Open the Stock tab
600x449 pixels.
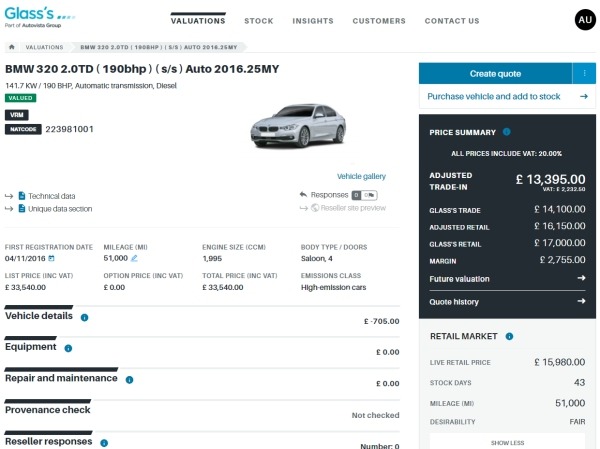tap(259, 21)
